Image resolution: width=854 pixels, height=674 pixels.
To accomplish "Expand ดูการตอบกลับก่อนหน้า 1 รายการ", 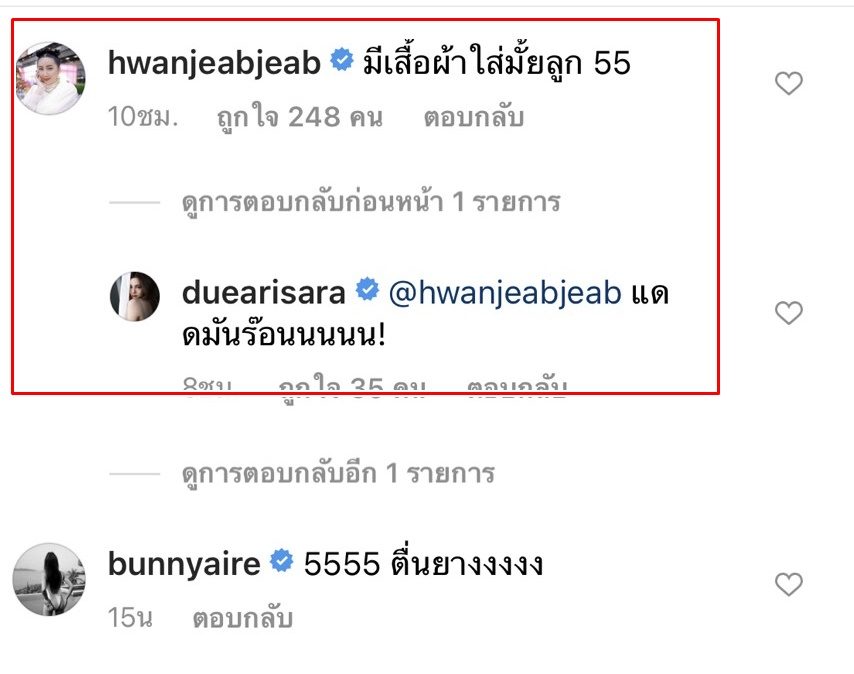I will click(371, 203).
